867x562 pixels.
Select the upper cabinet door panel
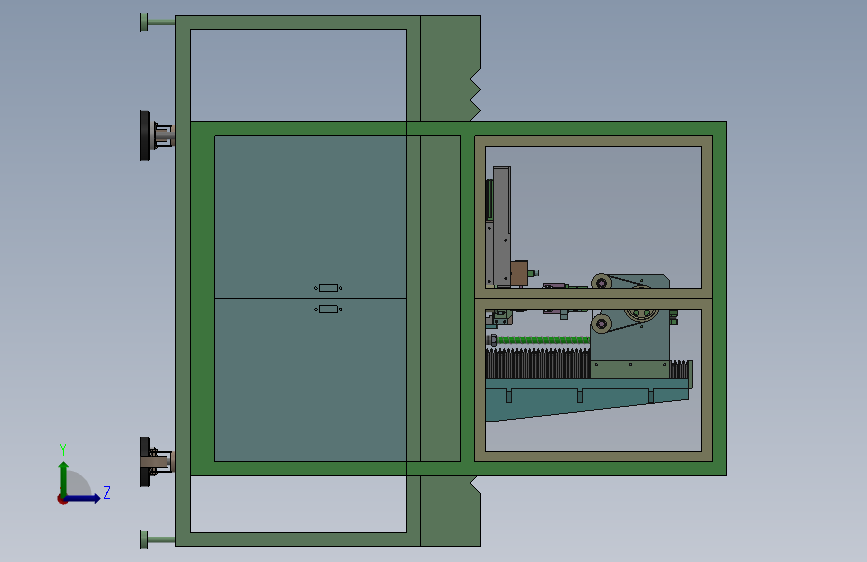tap(310, 217)
